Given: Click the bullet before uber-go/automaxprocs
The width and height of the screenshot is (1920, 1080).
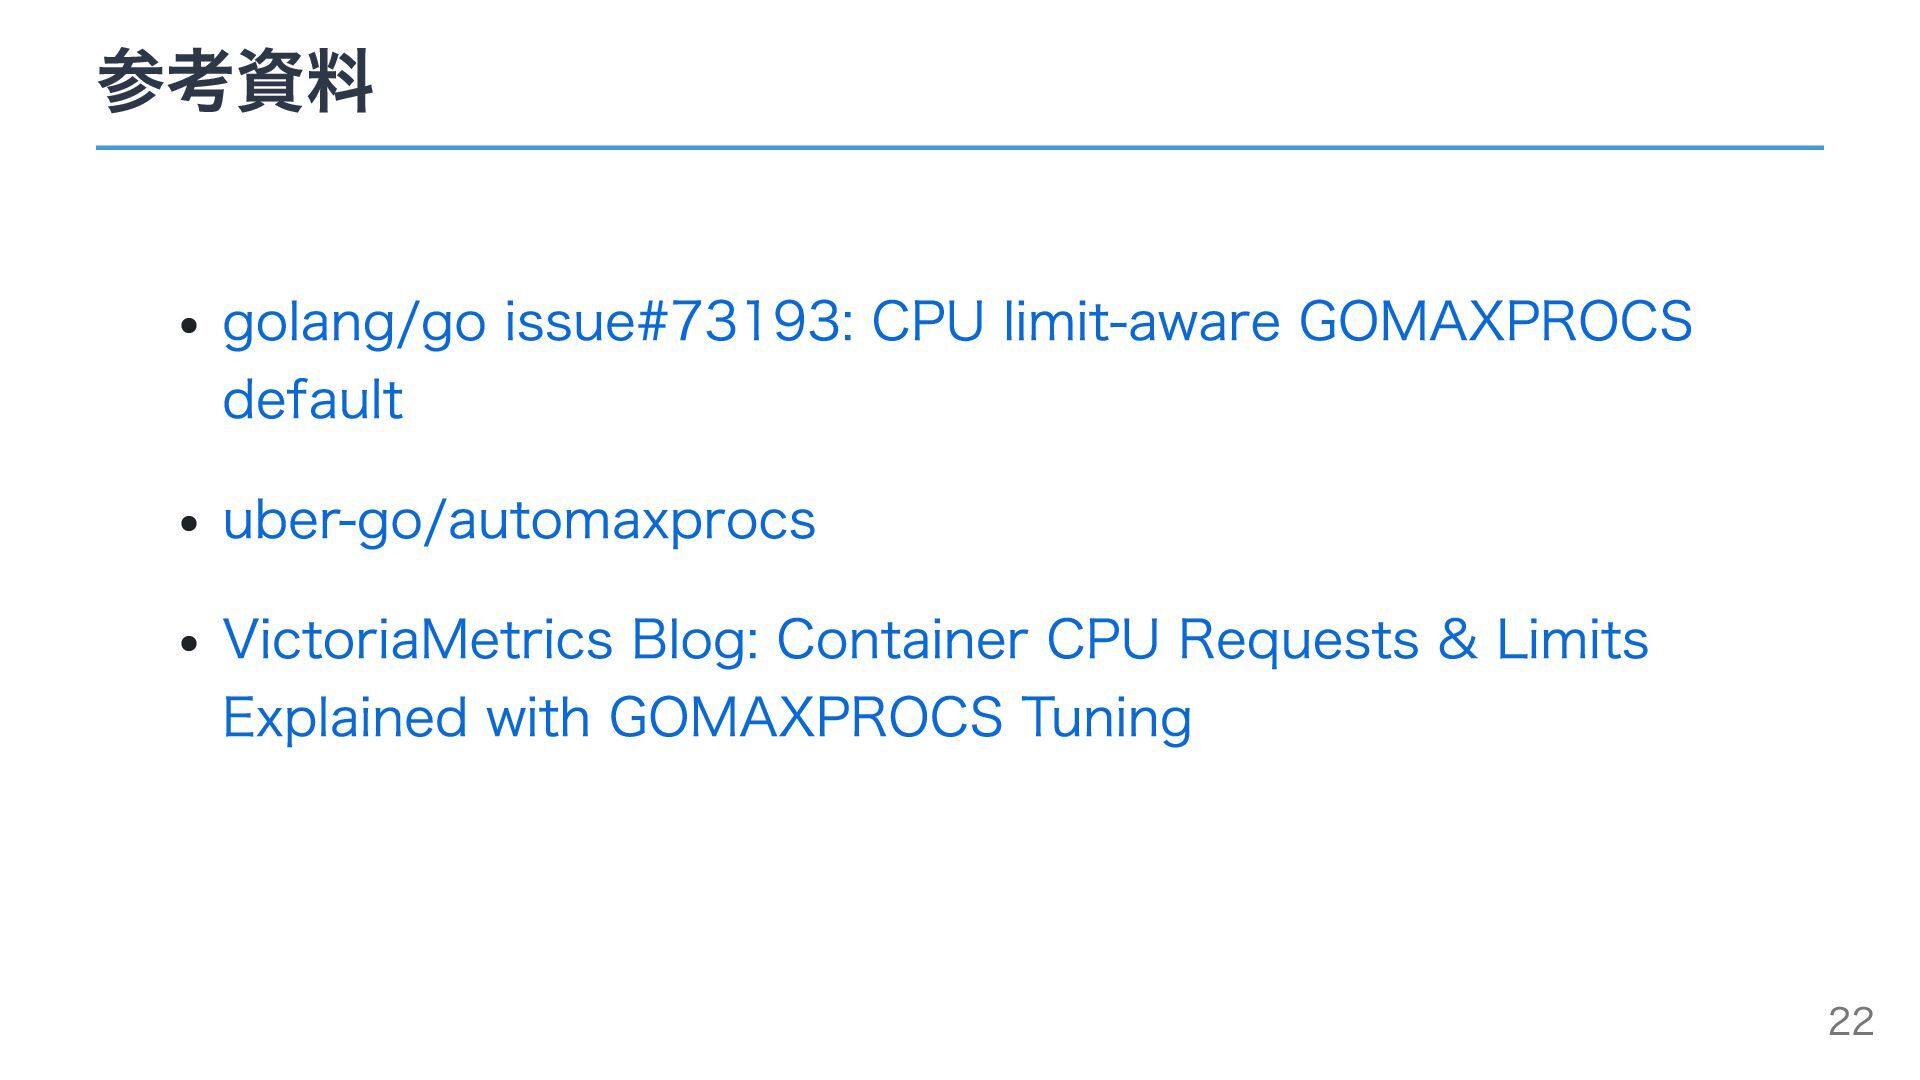Looking at the screenshot, I should tap(190, 524).
